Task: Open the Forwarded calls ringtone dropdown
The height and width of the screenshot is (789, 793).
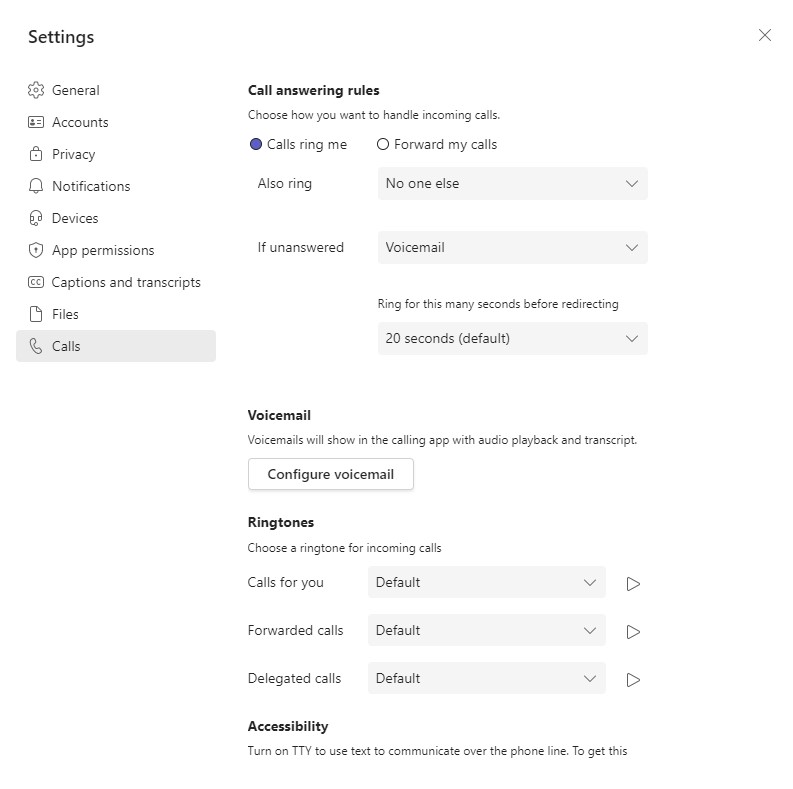Action: [487, 630]
